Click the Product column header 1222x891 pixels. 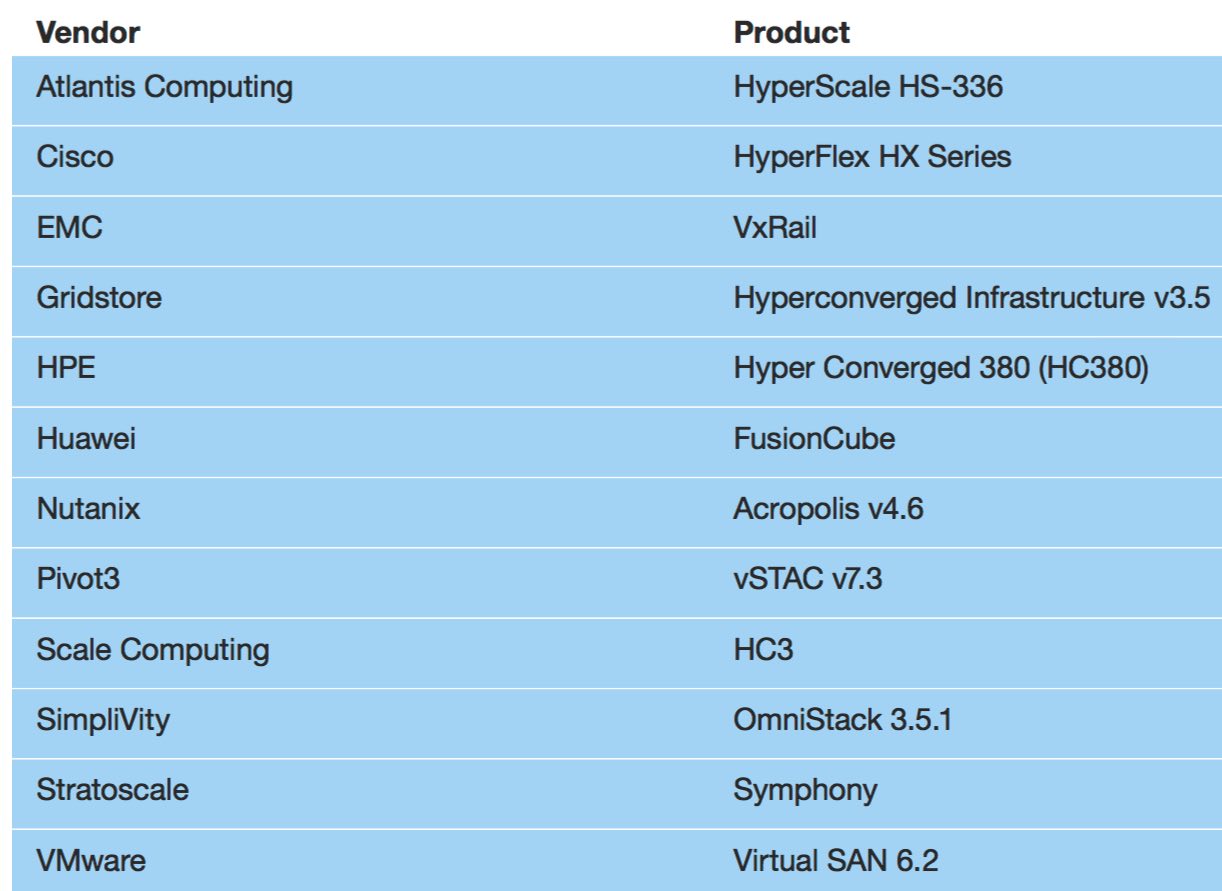coord(792,32)
